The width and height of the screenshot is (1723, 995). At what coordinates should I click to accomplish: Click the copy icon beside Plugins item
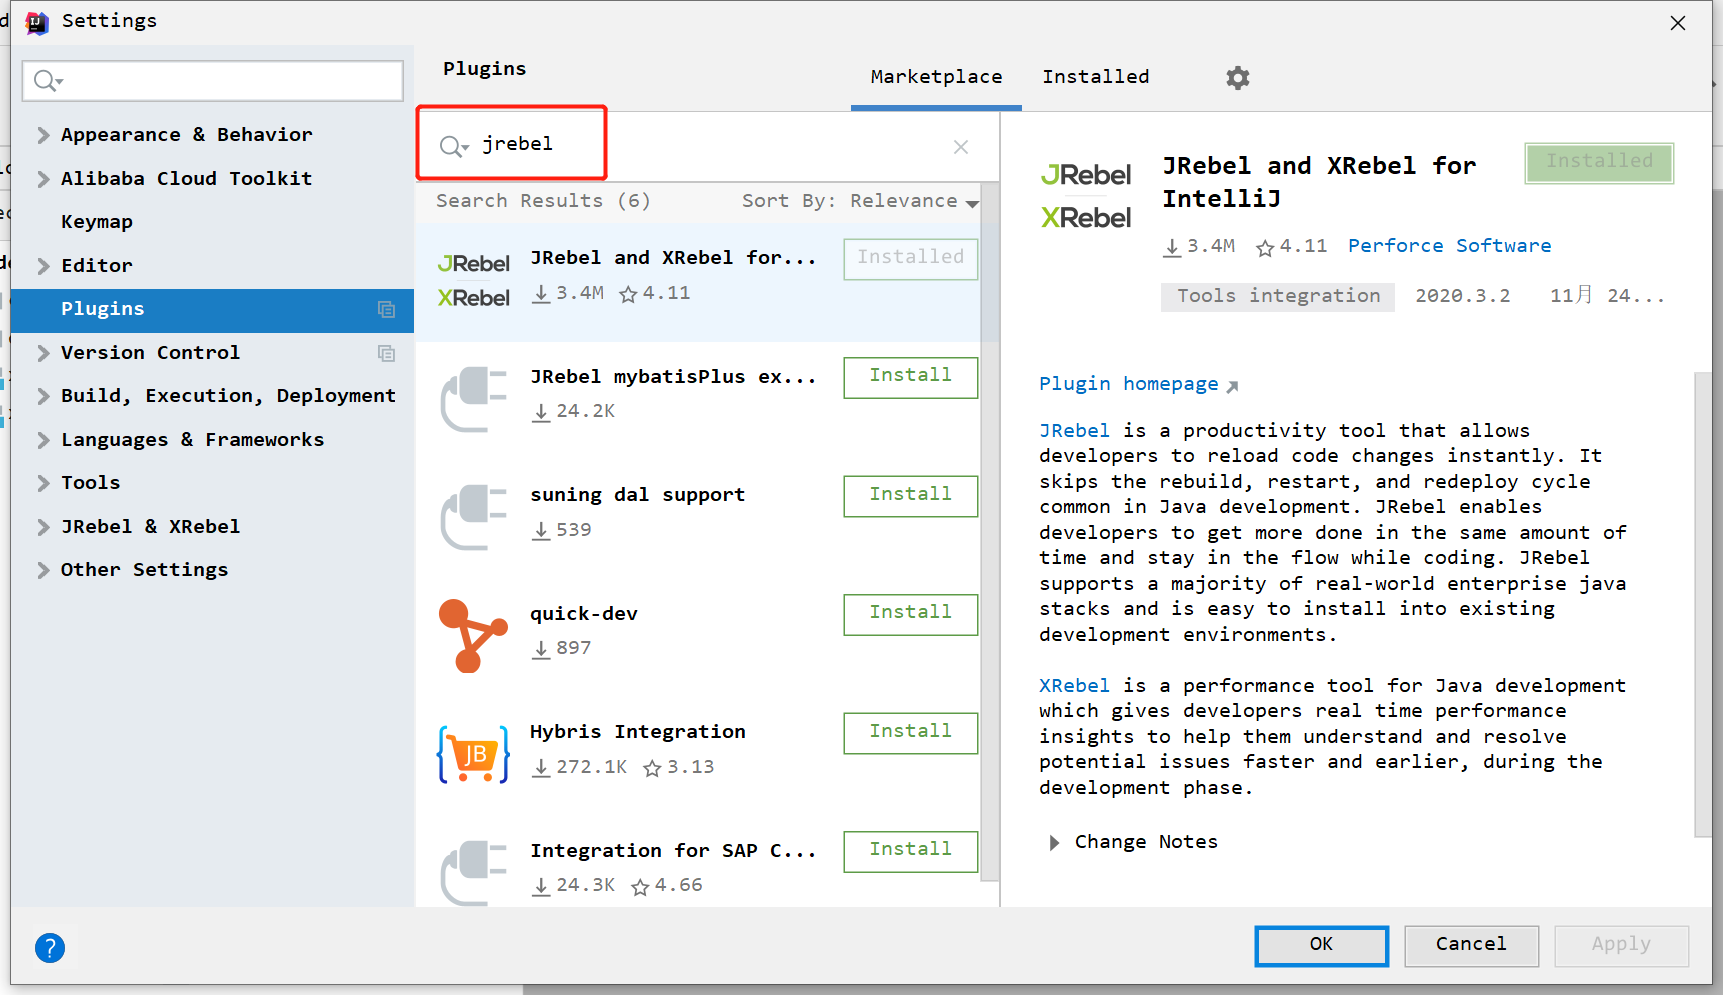coord(386,310)
